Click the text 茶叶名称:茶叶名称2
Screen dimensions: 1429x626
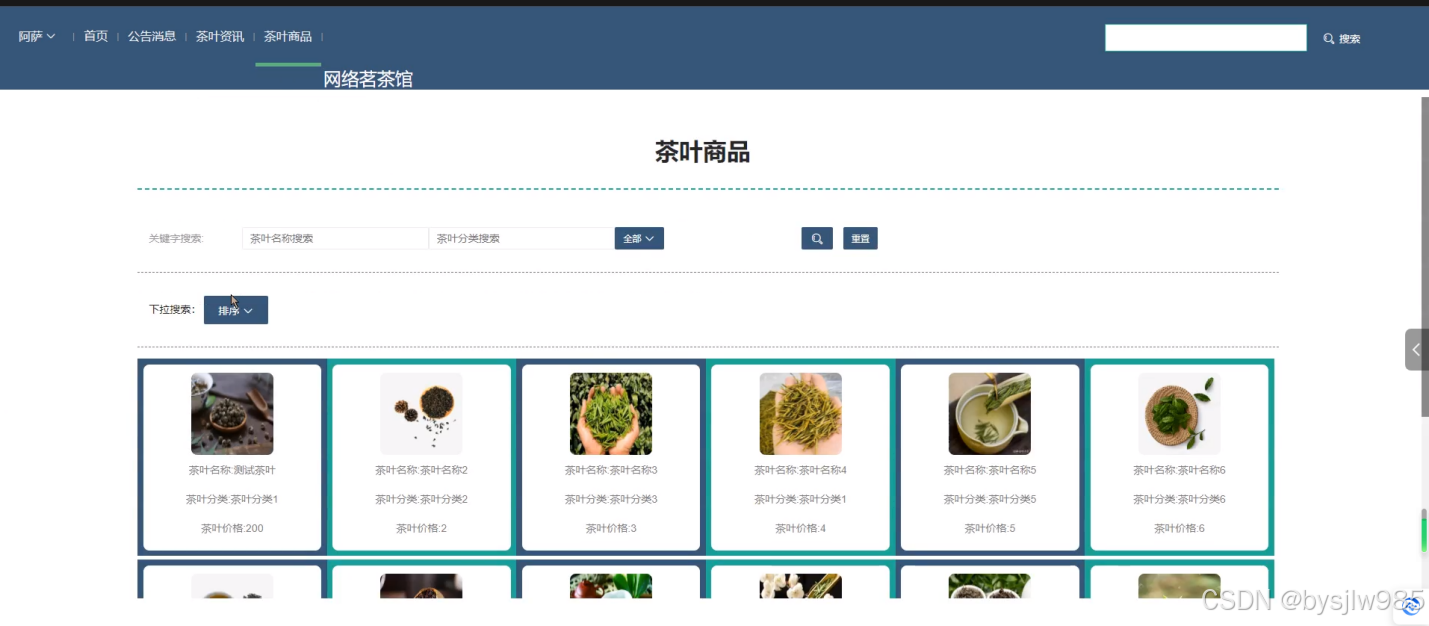pyautogui.click(x=421, y=470)
